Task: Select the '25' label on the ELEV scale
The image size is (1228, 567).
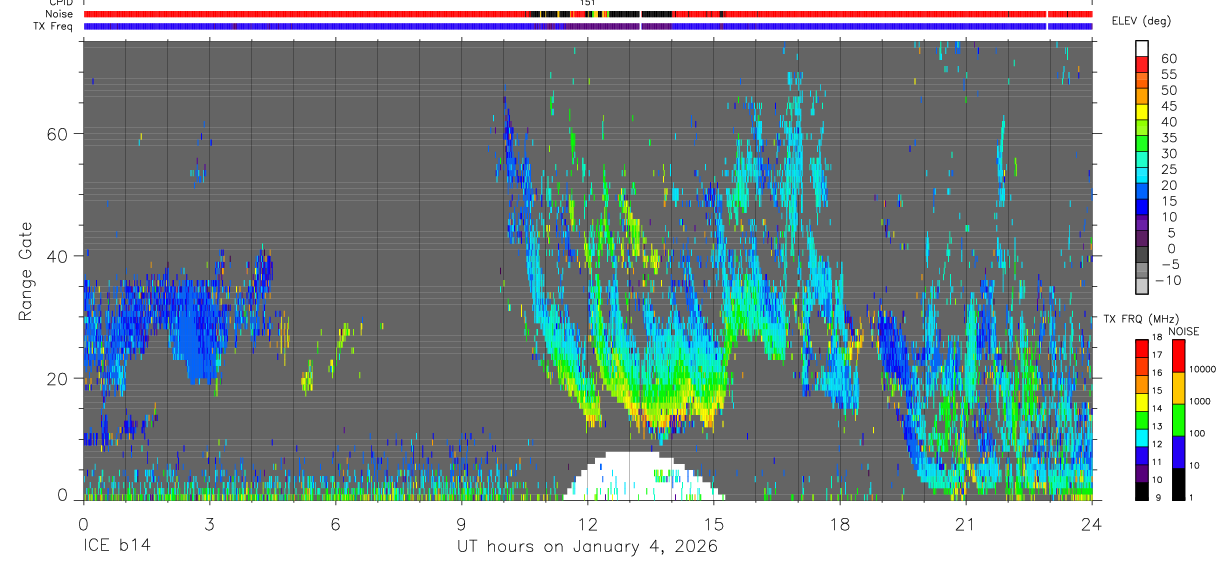Action: click(x=1168, y=170)
